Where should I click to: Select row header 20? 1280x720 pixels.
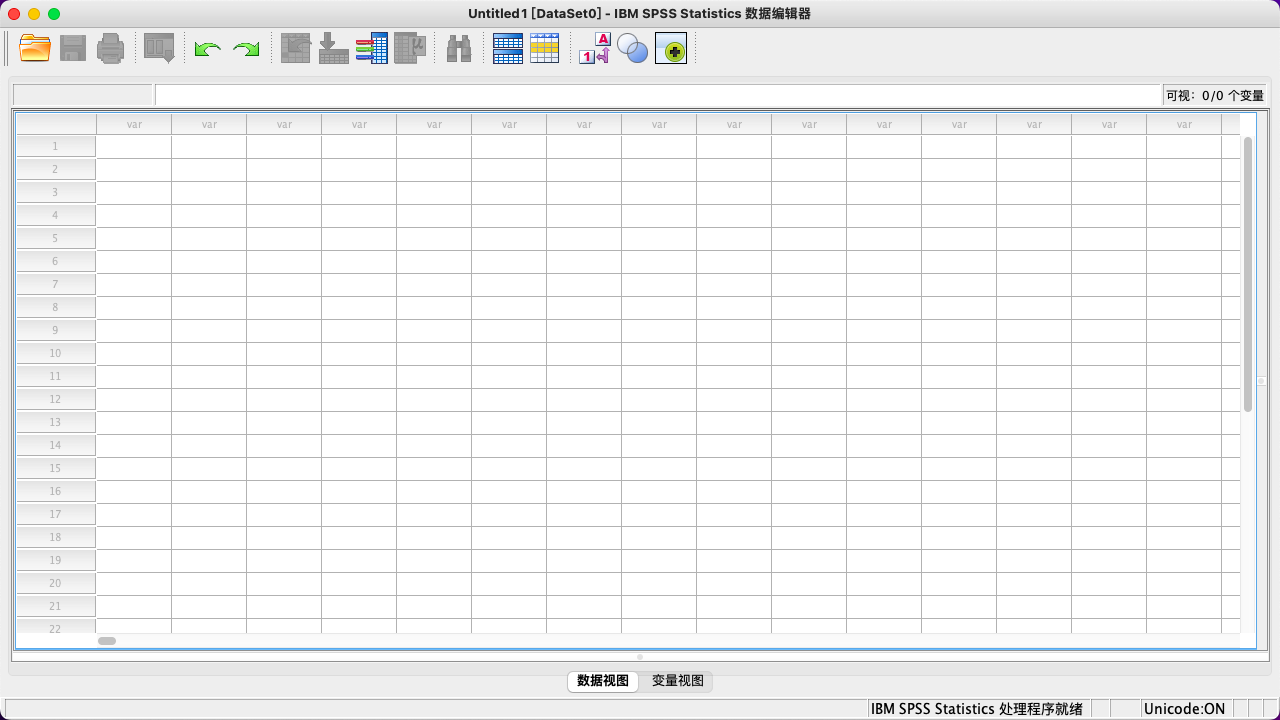pos(56,583)
